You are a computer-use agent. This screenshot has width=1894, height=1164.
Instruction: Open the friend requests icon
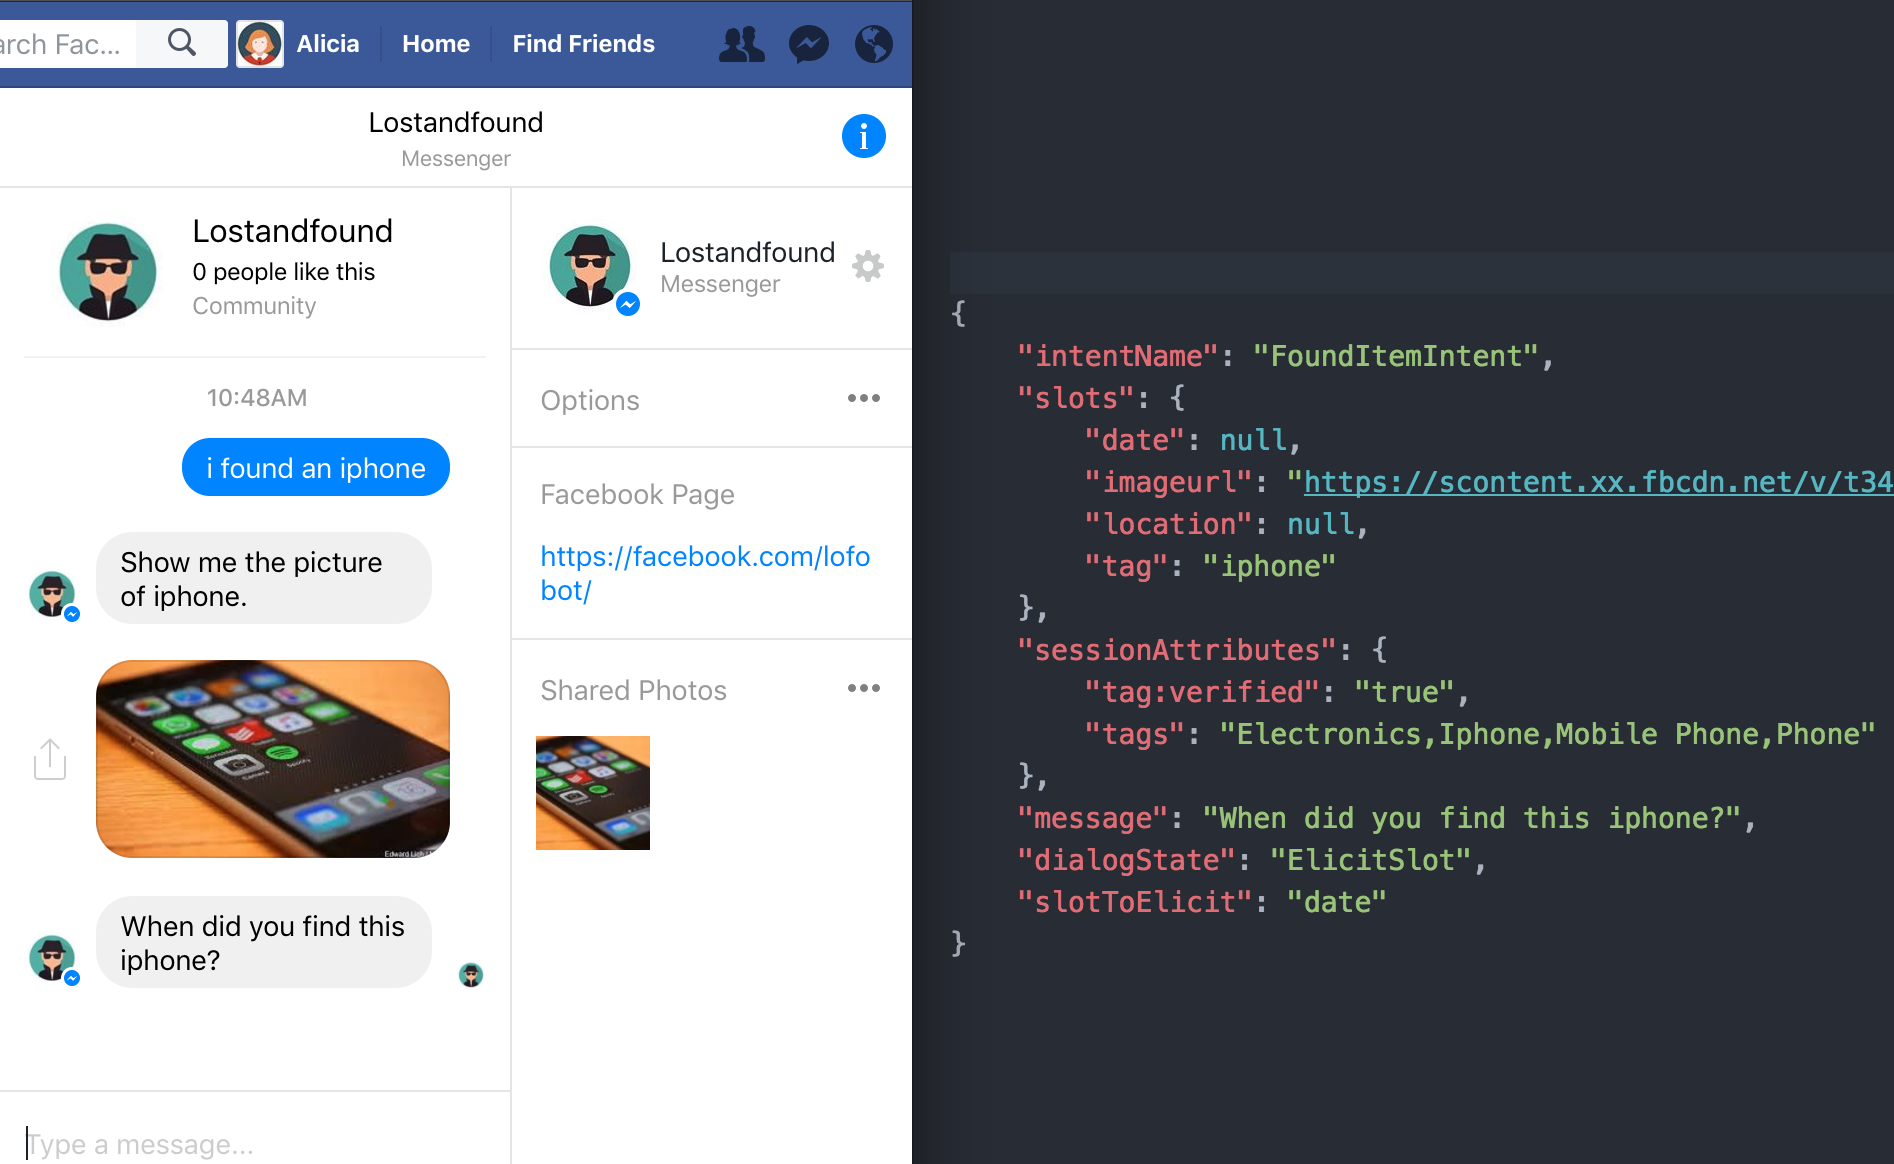[742, 44]
